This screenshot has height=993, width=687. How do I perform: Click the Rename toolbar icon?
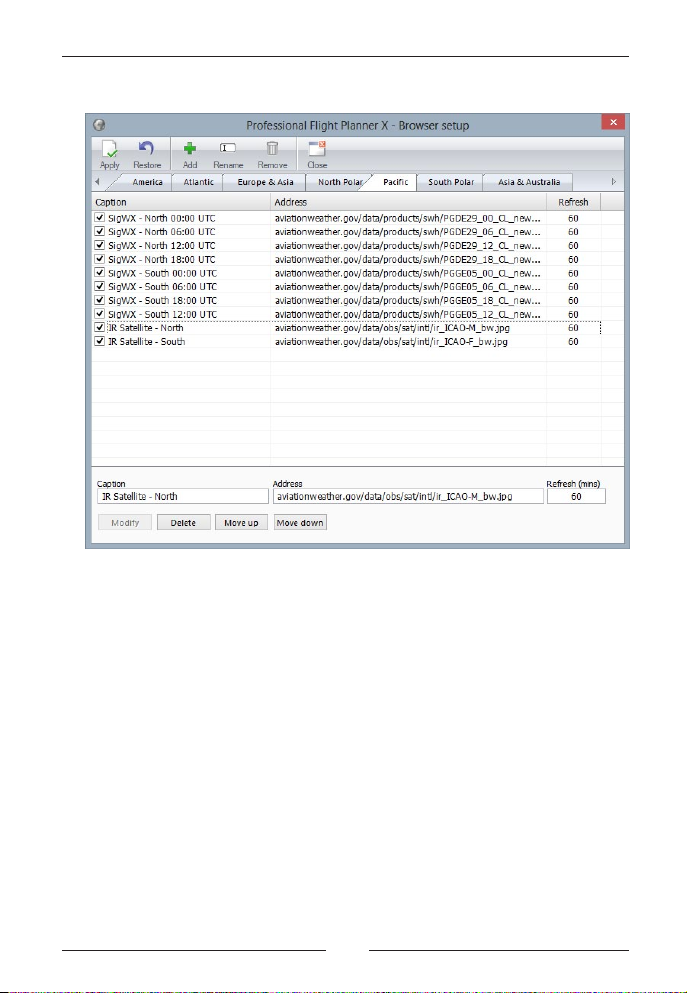click(228, 155)
